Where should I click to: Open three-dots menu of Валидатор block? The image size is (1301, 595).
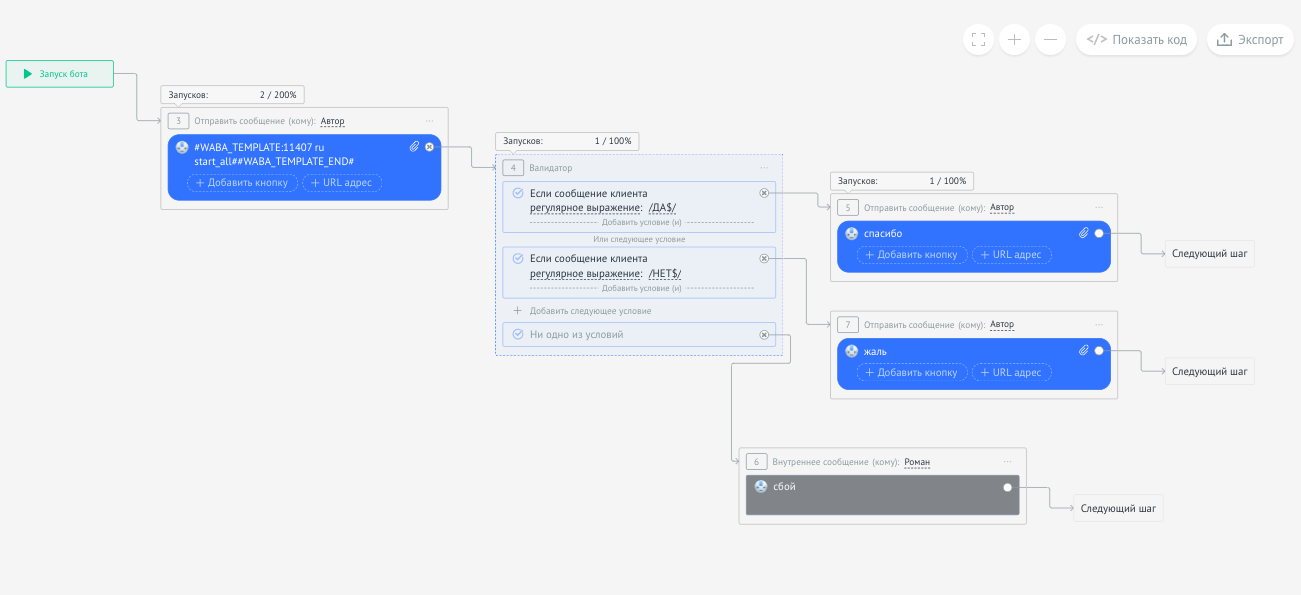(x=764, y=168)
